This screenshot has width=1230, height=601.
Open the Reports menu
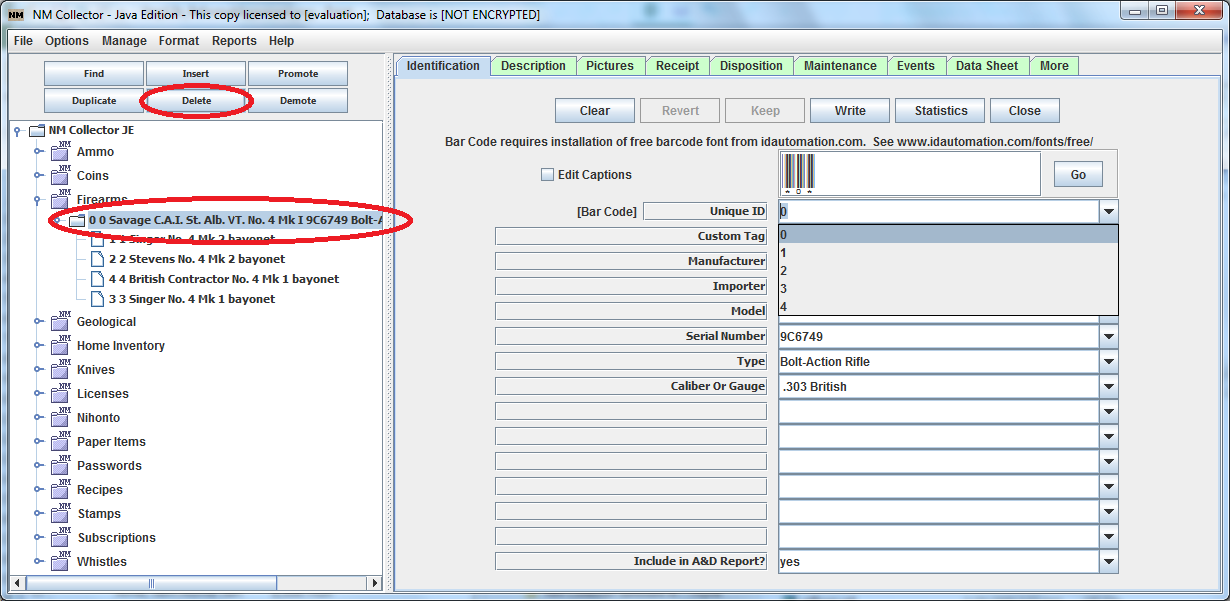pos(234,41)
